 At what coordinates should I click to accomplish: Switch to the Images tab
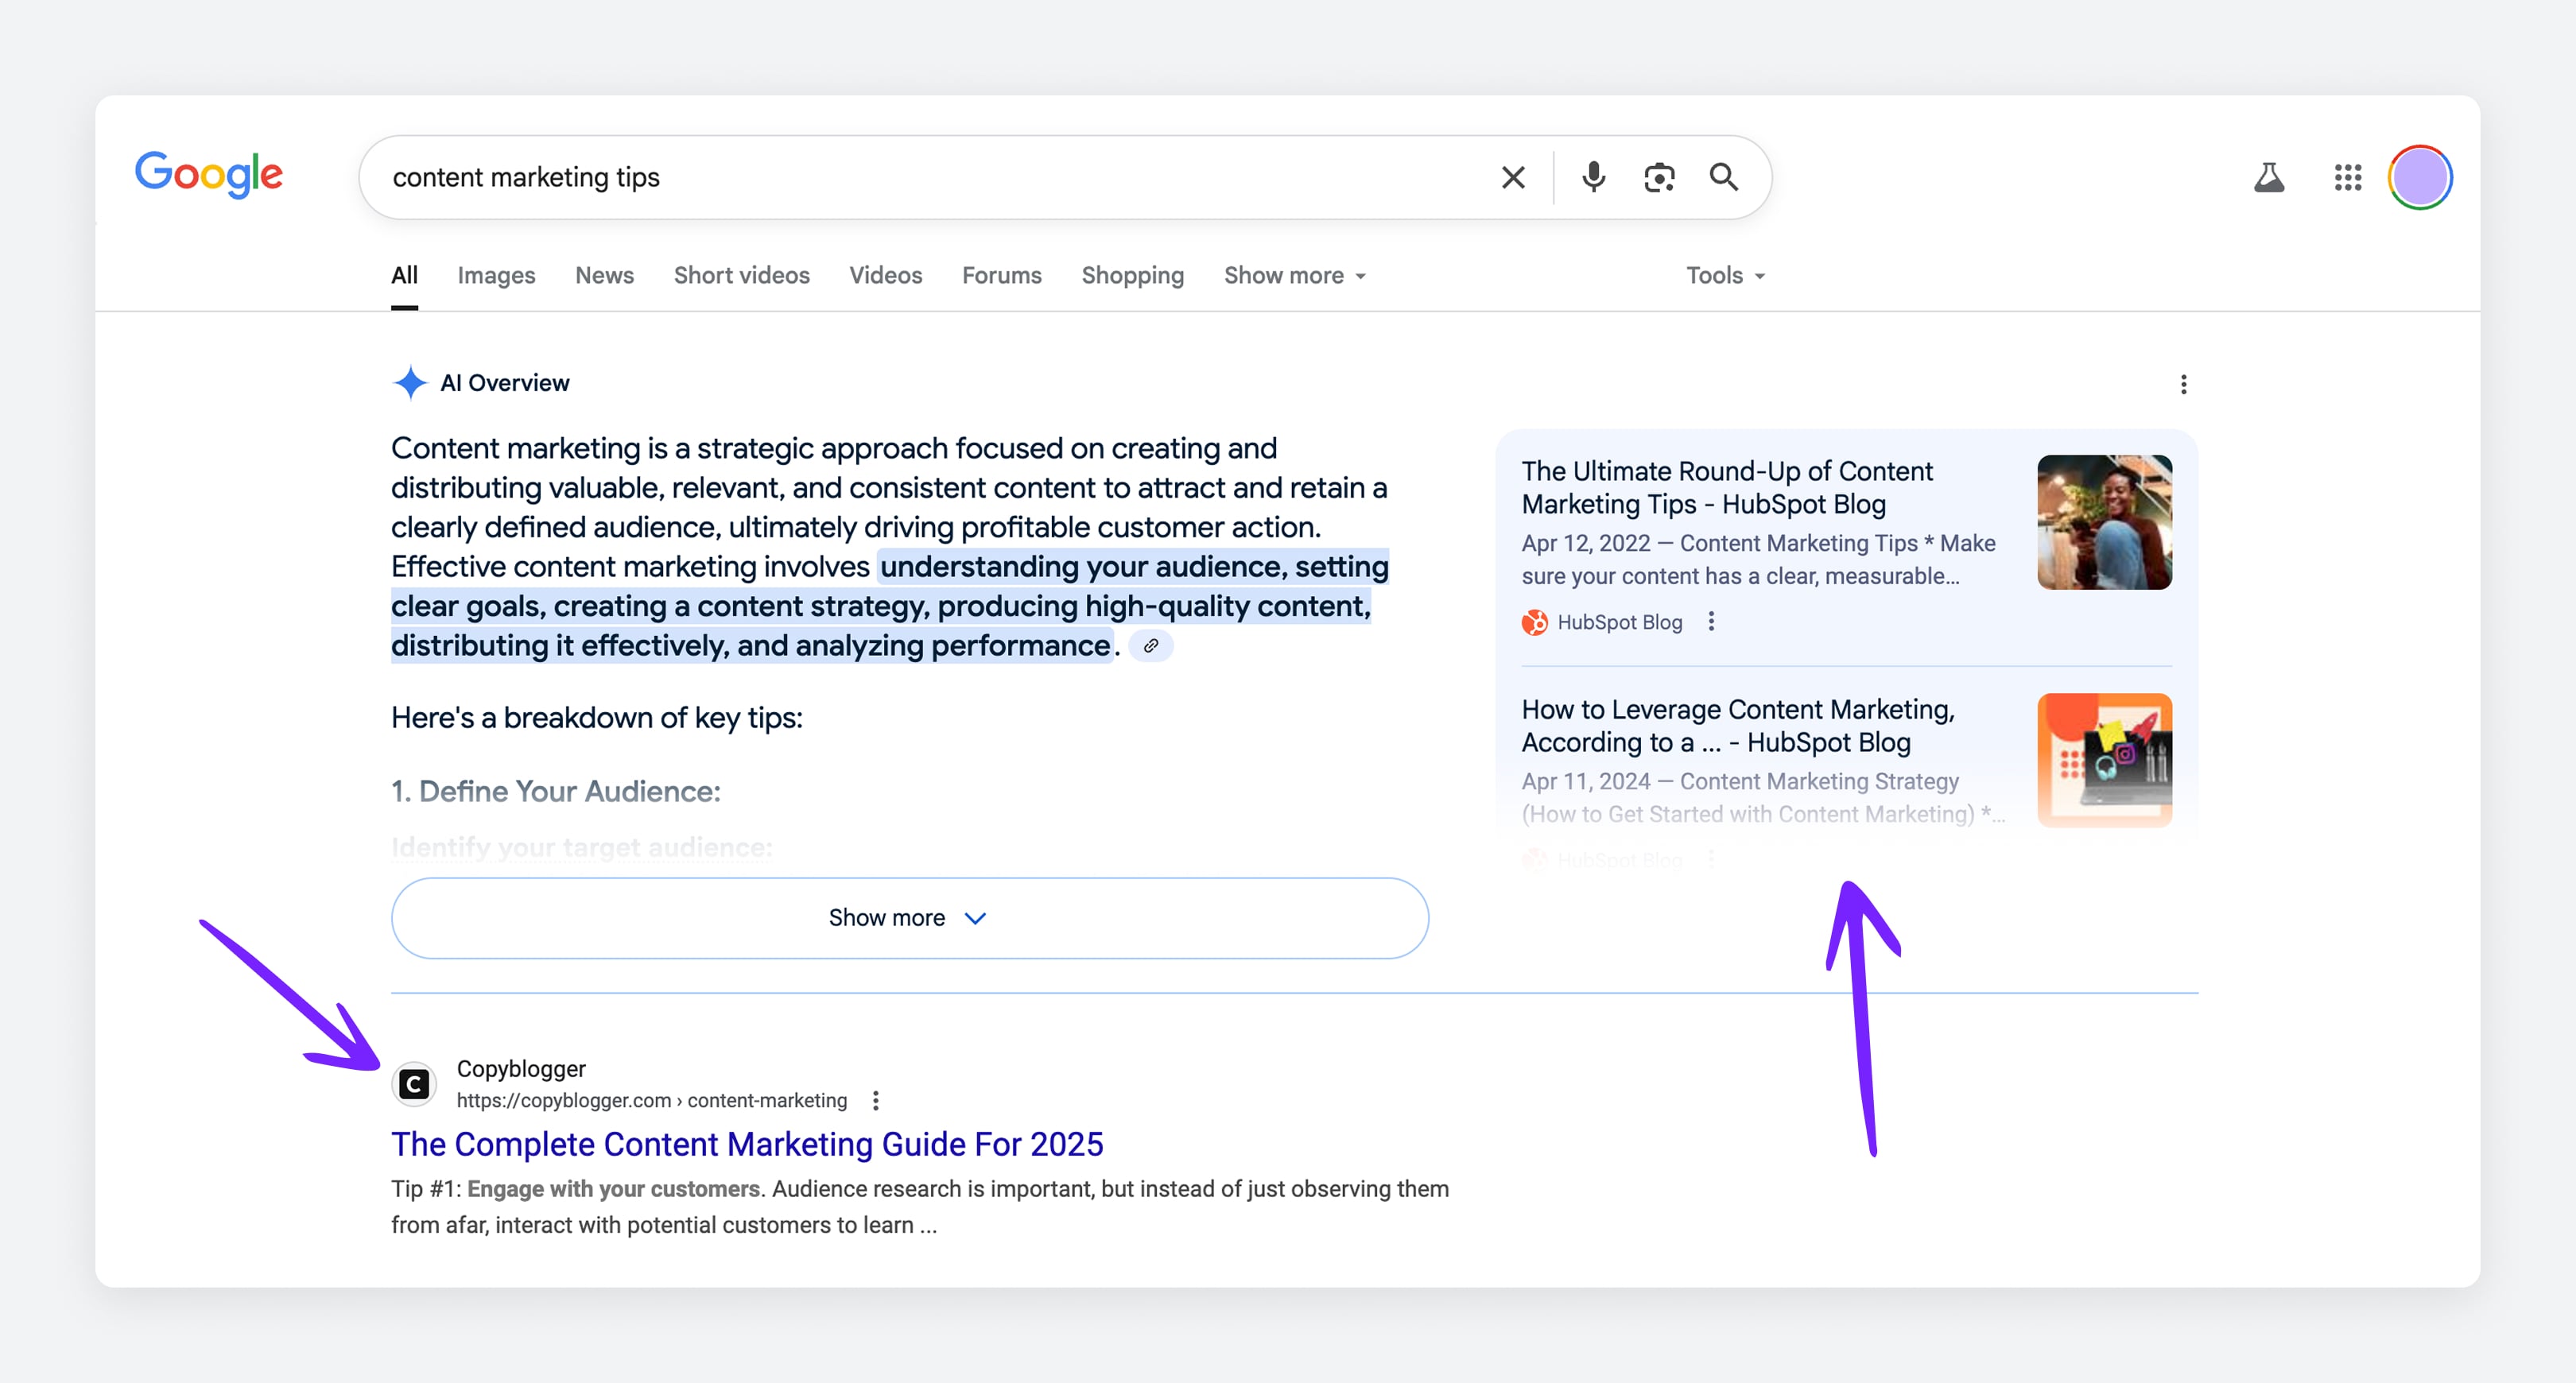496,275
